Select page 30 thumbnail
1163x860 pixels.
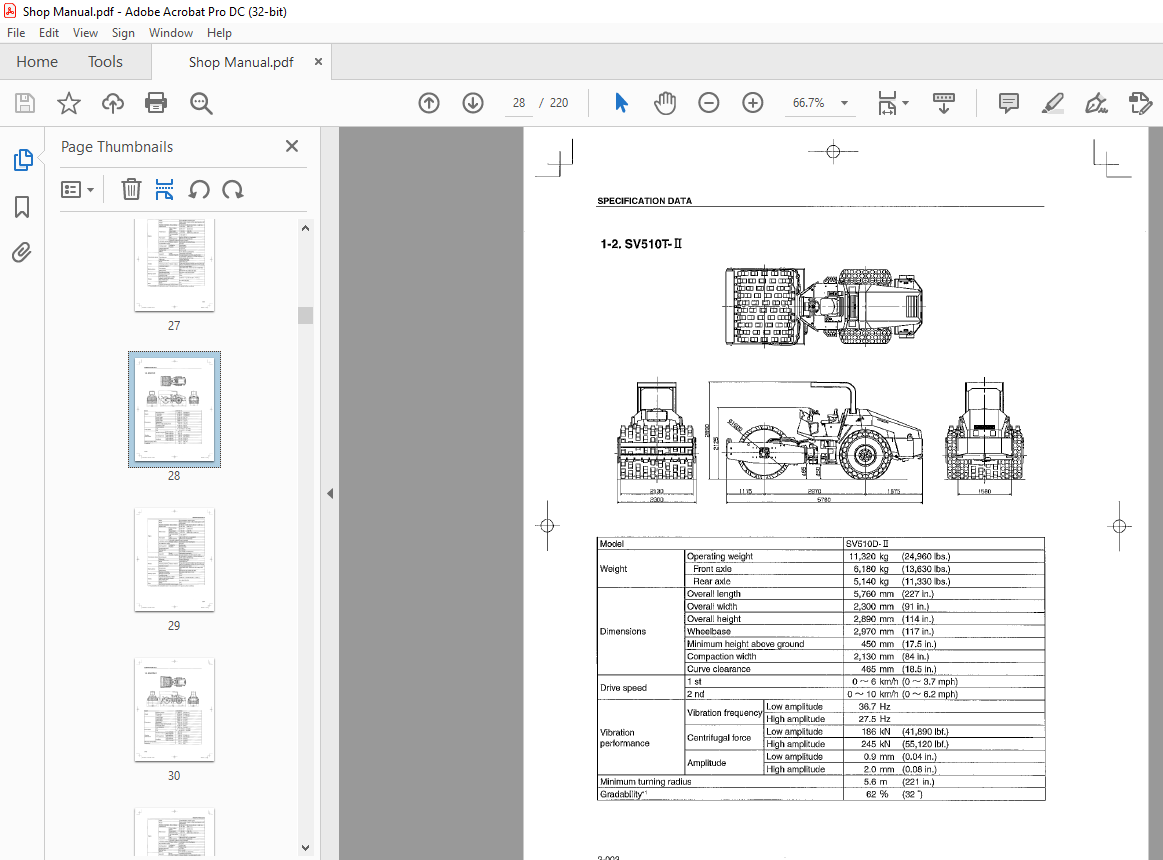pyautogui.click(x=174, y=709)
